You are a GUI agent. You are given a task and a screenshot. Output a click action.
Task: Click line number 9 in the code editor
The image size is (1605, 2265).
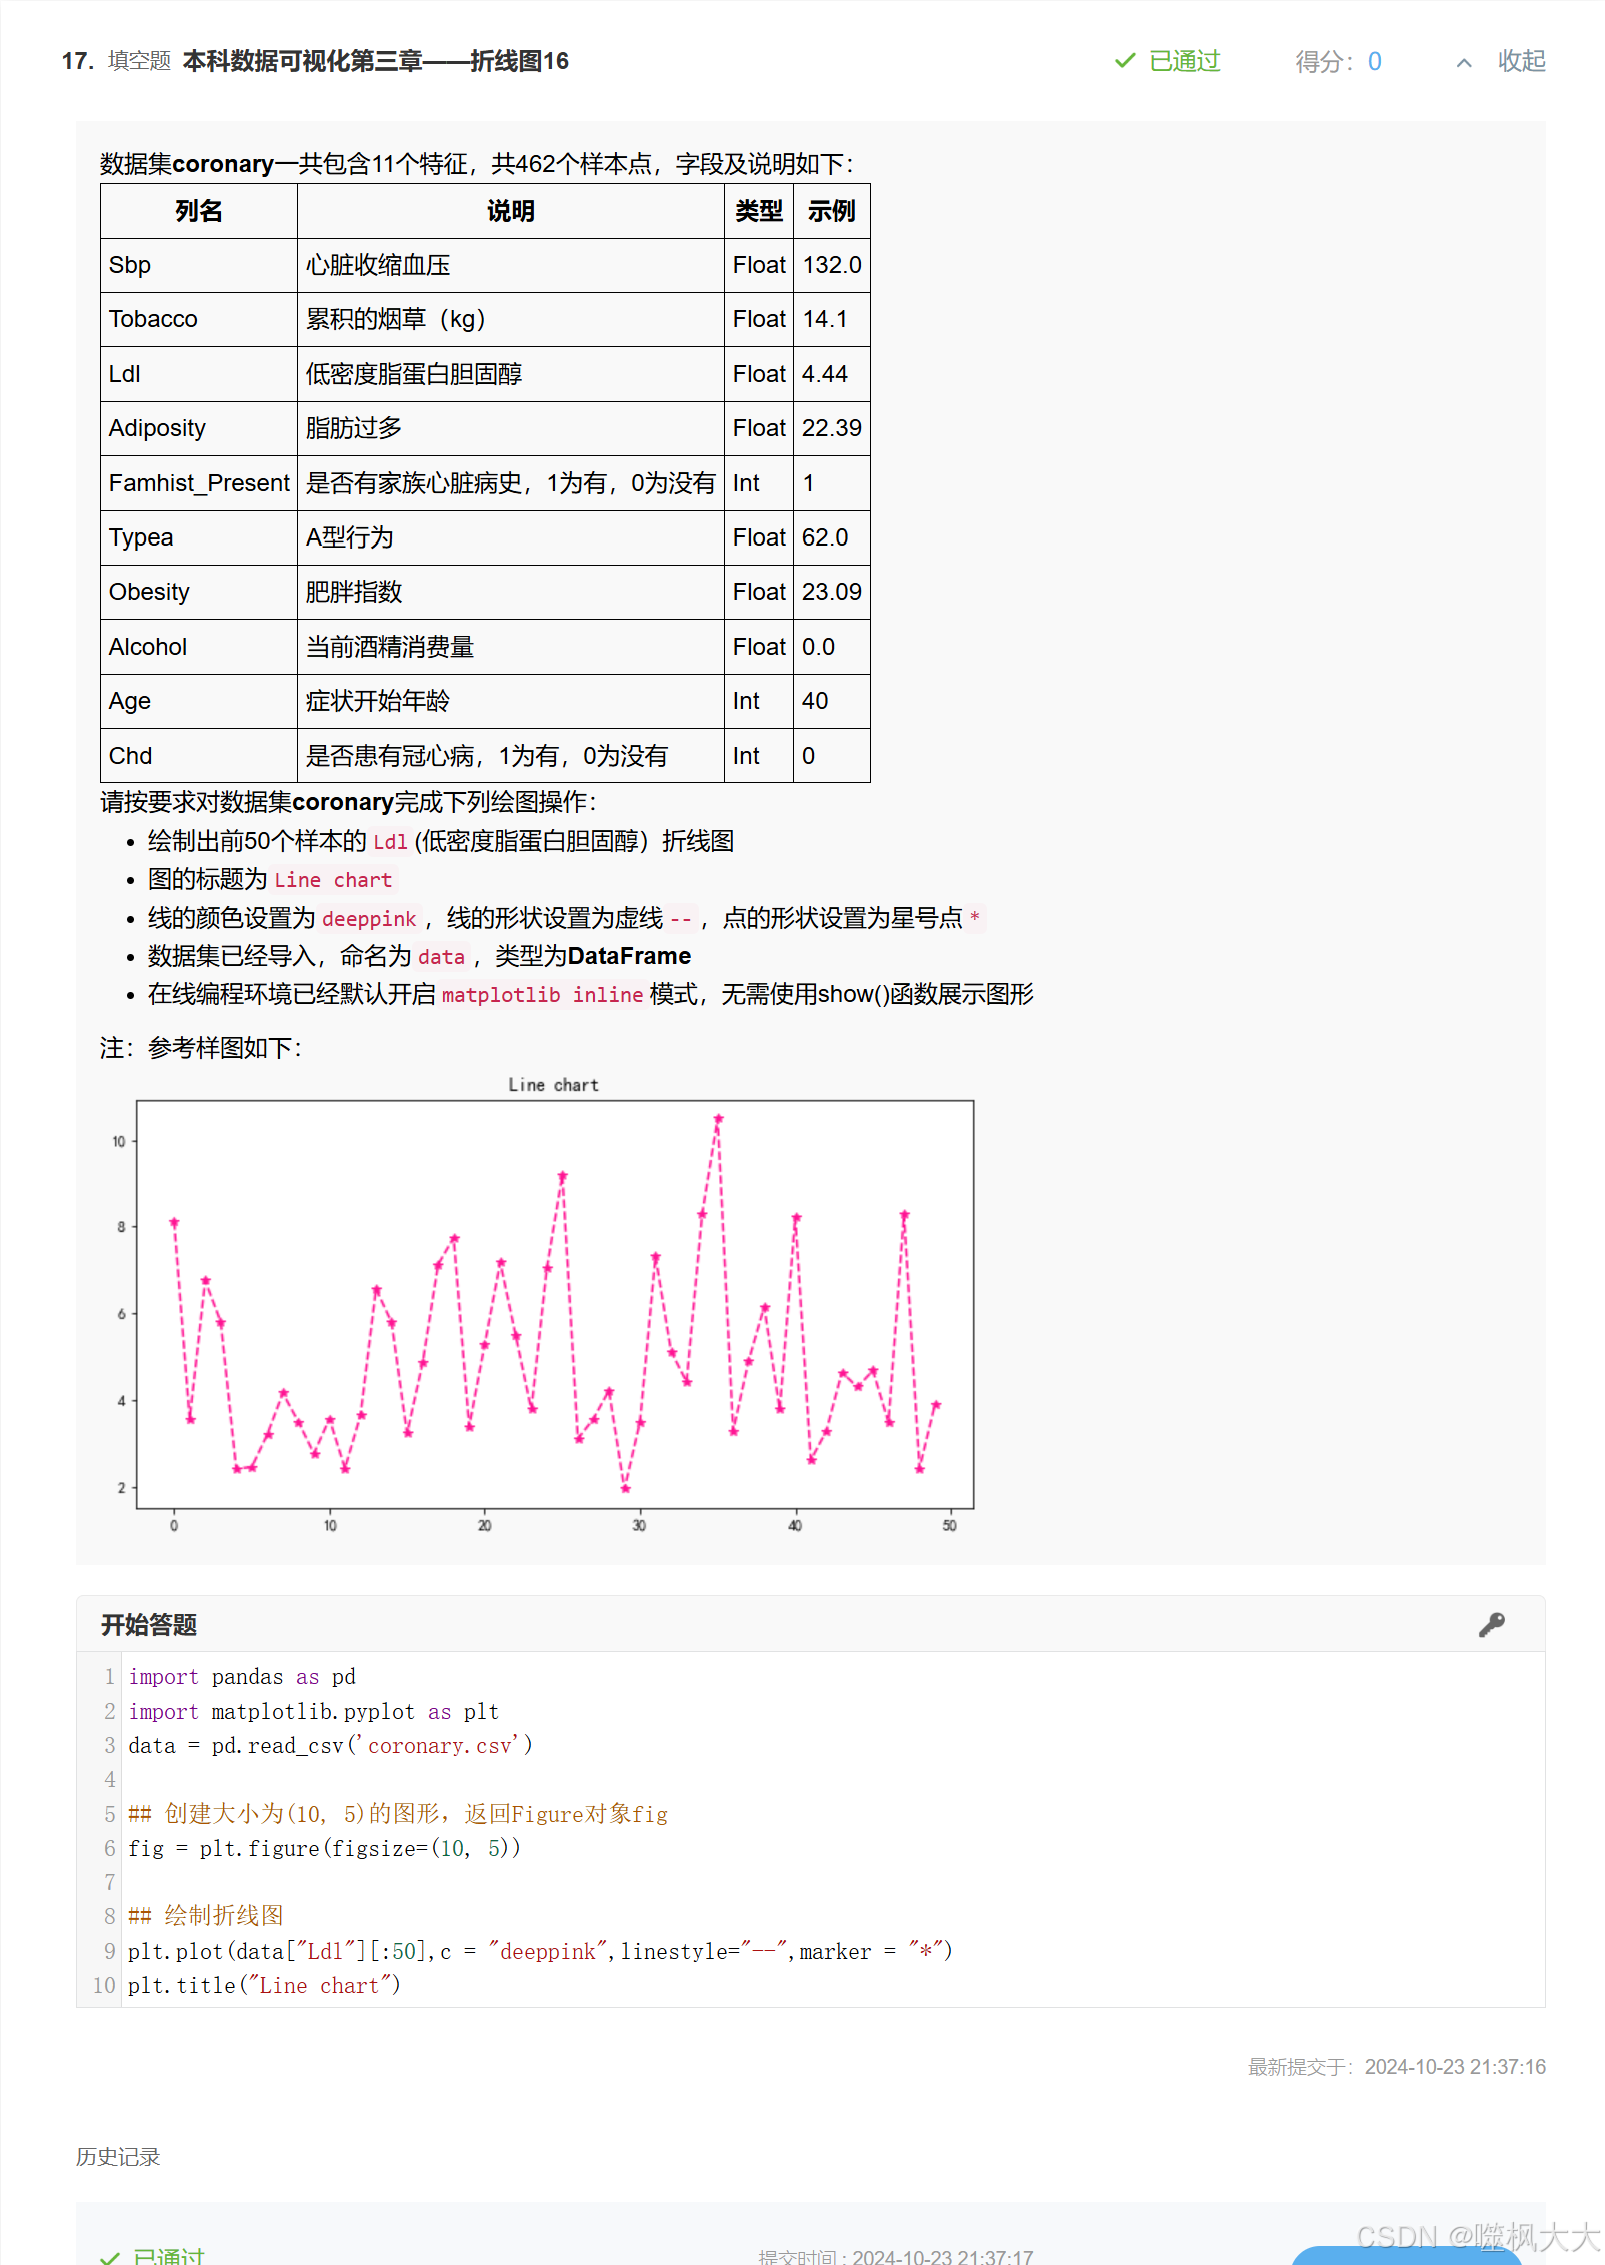108,1951
